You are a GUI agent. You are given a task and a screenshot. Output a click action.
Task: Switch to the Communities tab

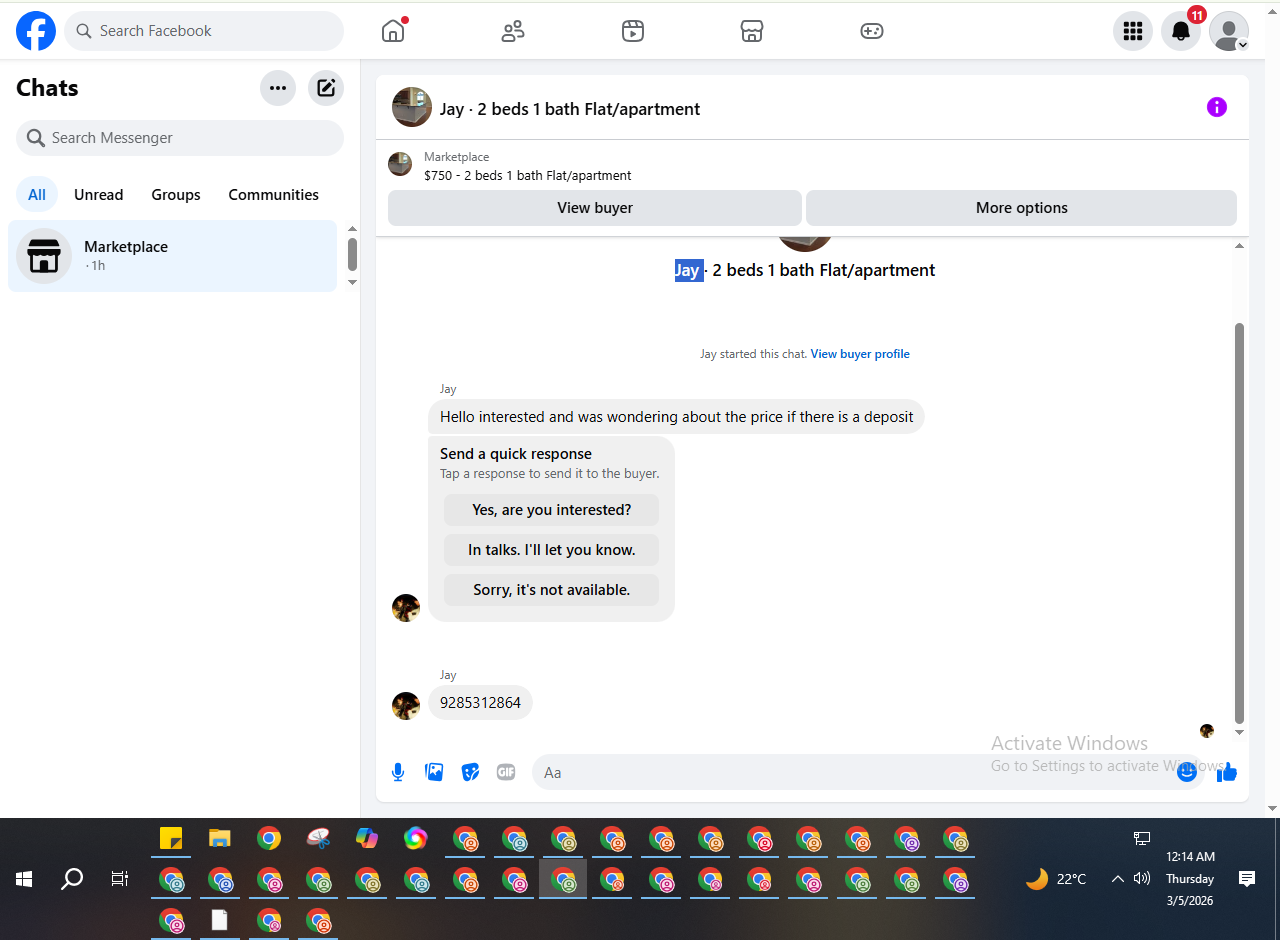[x=273, y=194]
